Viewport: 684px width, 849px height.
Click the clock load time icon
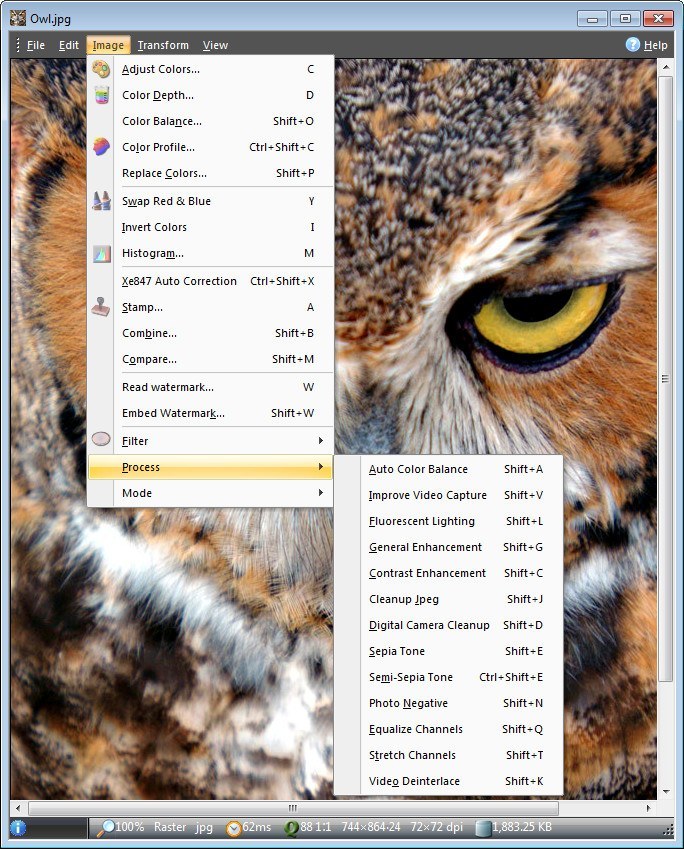(x=234, y=829)
